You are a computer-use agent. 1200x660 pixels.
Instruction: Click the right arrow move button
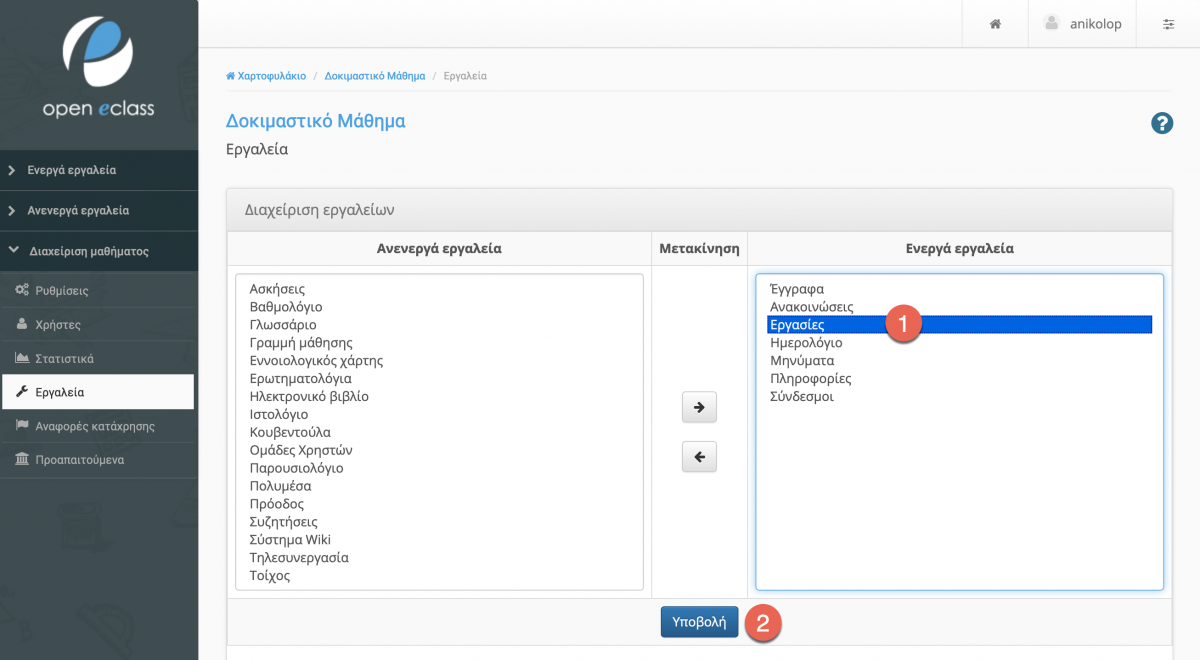pos(699,407)
